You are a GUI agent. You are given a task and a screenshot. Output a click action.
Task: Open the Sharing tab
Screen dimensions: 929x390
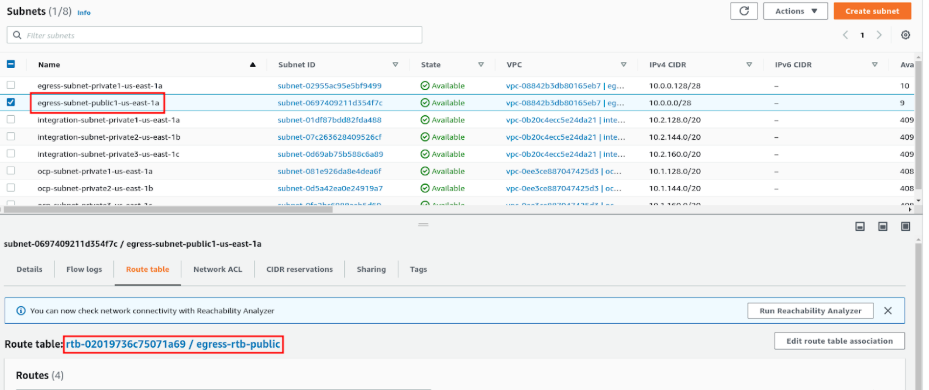point(371,269)
